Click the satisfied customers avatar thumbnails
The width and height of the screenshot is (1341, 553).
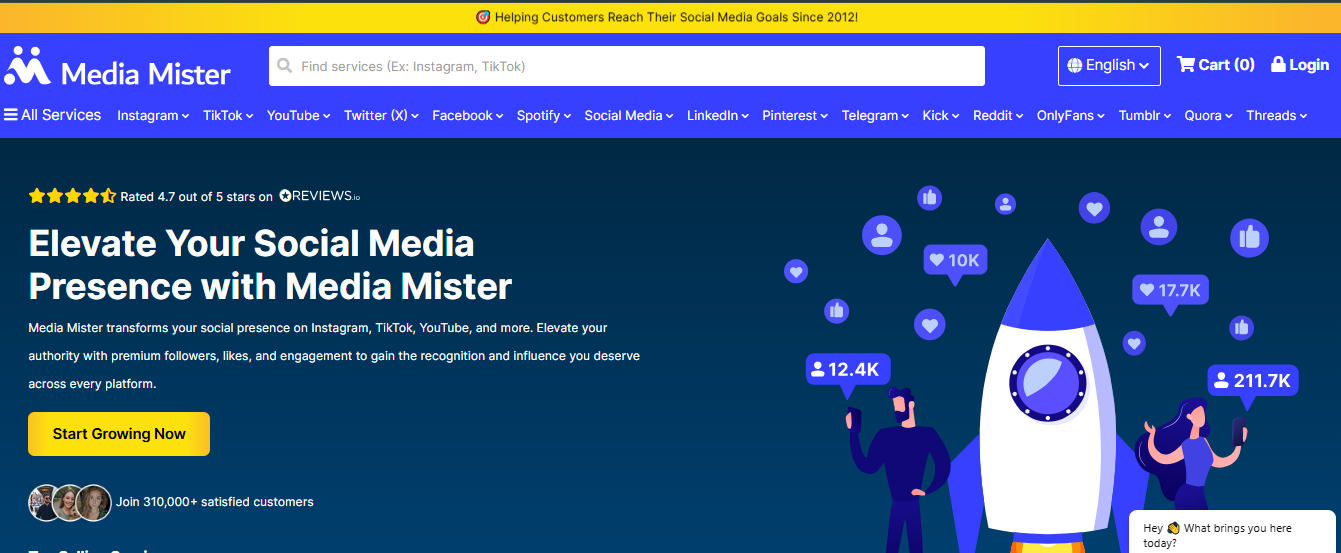click(x=69, y=502)
